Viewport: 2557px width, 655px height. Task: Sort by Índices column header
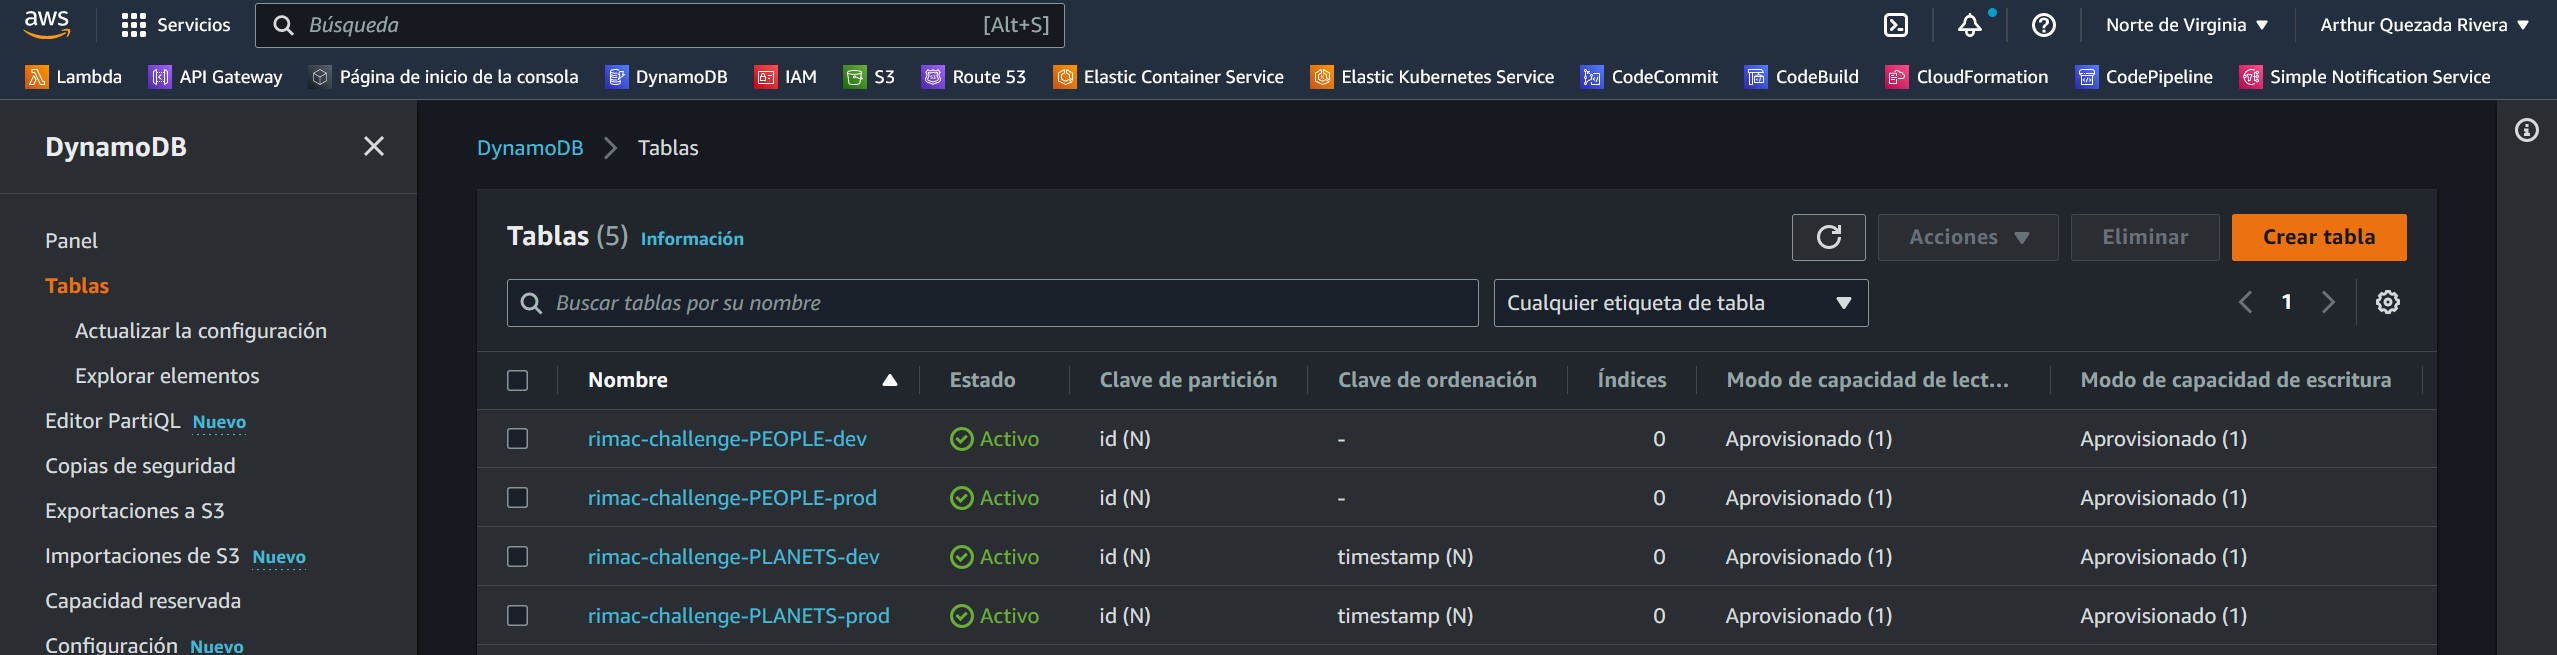pyautogui.click(x=1632, y=380)
